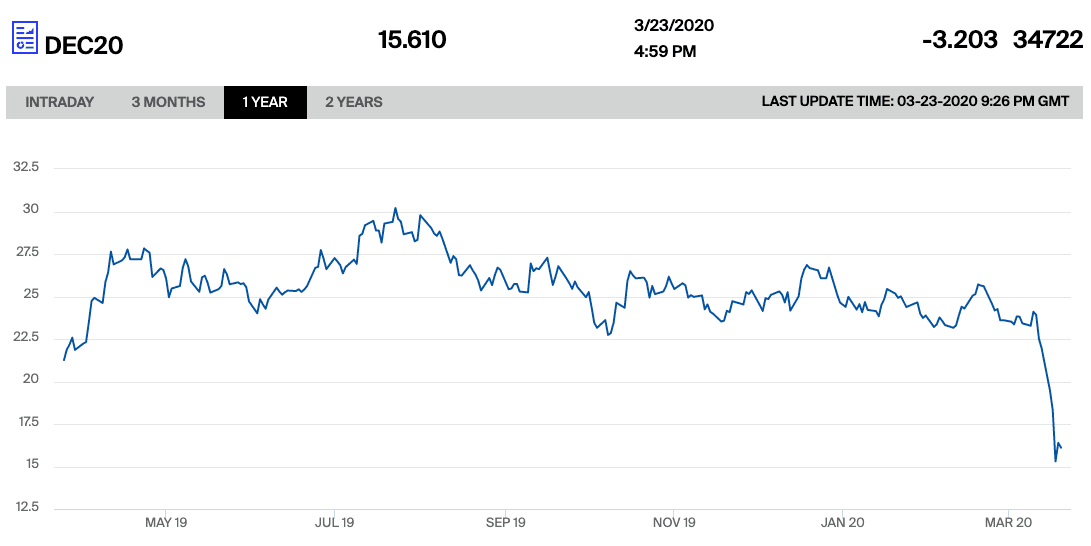The width and height of the screenshot is (1091, 546).
Task: Click the chart line's lowest point near 15
Action: [1055, 461]
